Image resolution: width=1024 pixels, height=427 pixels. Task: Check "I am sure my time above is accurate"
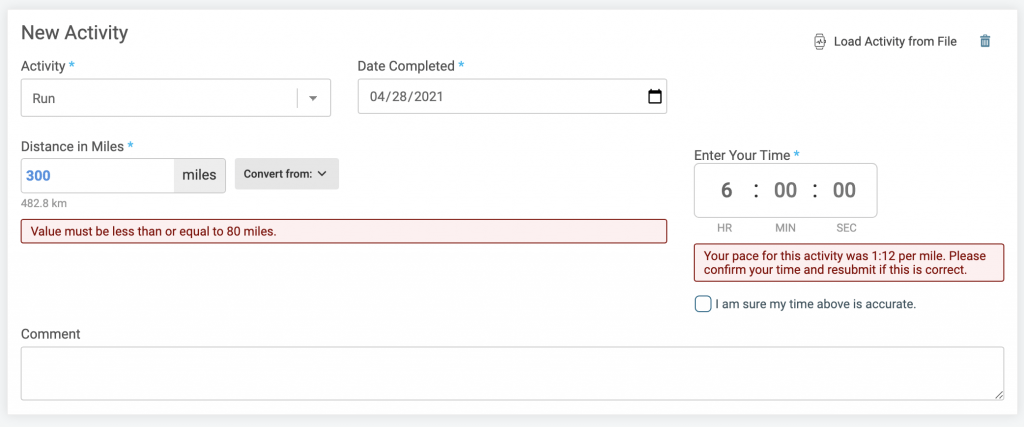tap(703, 304)
